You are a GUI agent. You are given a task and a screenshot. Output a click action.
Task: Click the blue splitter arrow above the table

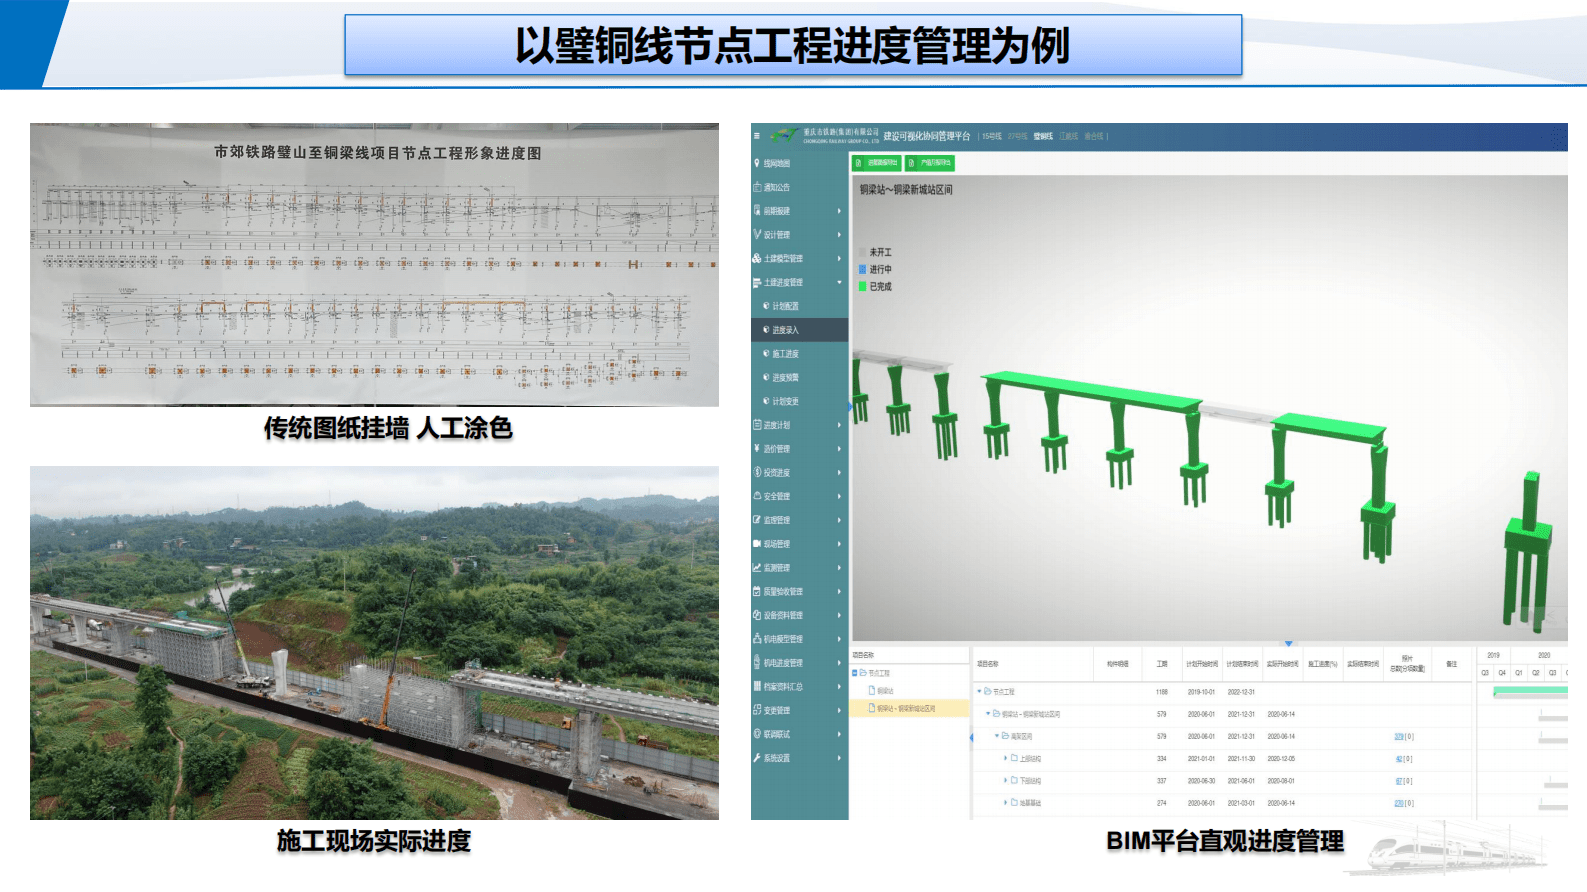tap(1288, 643)
